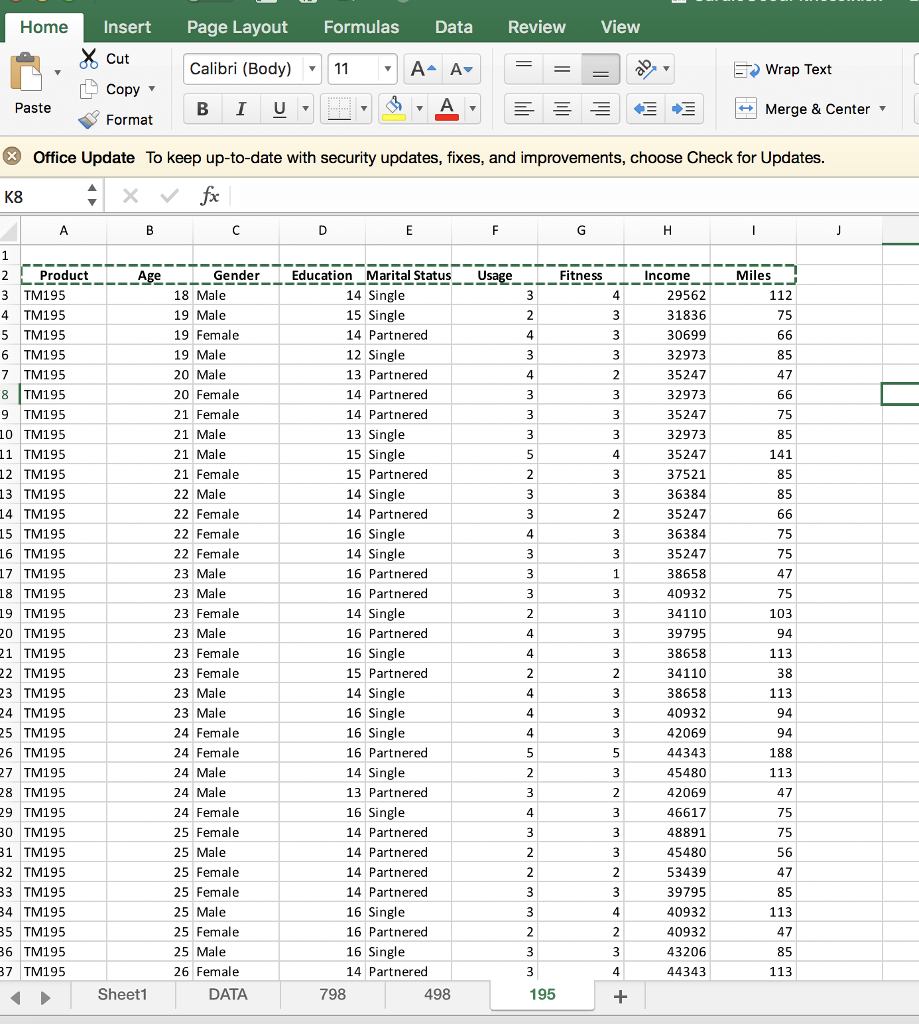Screen dimensions: 919x1024
Task: Click the Name Box stepper arrows
Action: point(92,195)
